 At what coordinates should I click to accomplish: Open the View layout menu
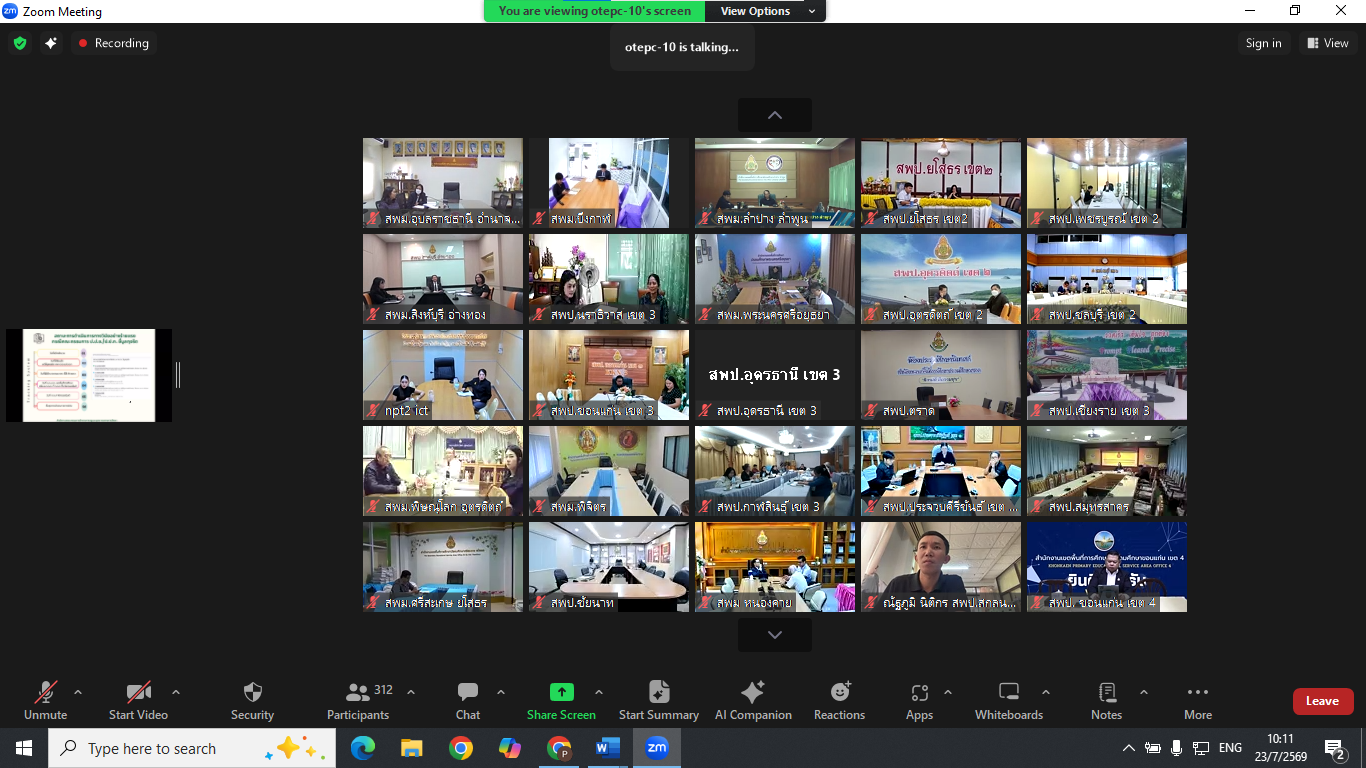(1327, 43)
